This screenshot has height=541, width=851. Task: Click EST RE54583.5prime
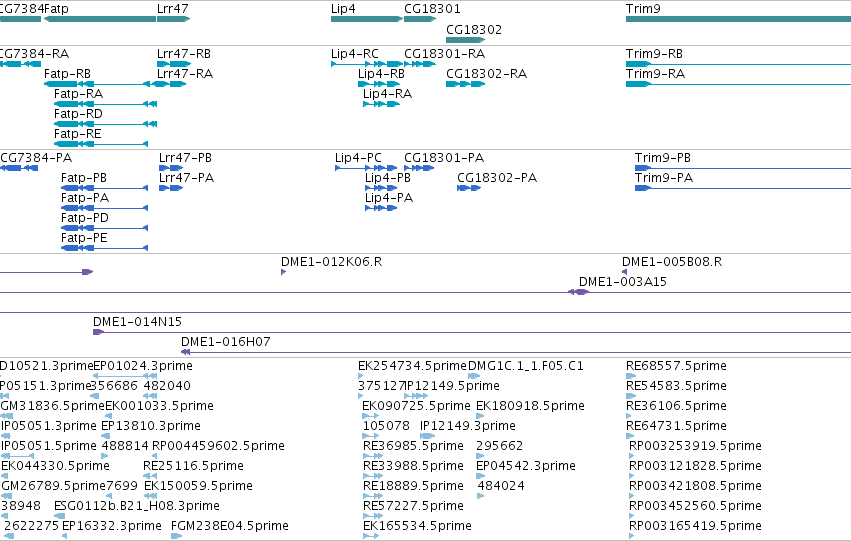click(x=676, y=386)
